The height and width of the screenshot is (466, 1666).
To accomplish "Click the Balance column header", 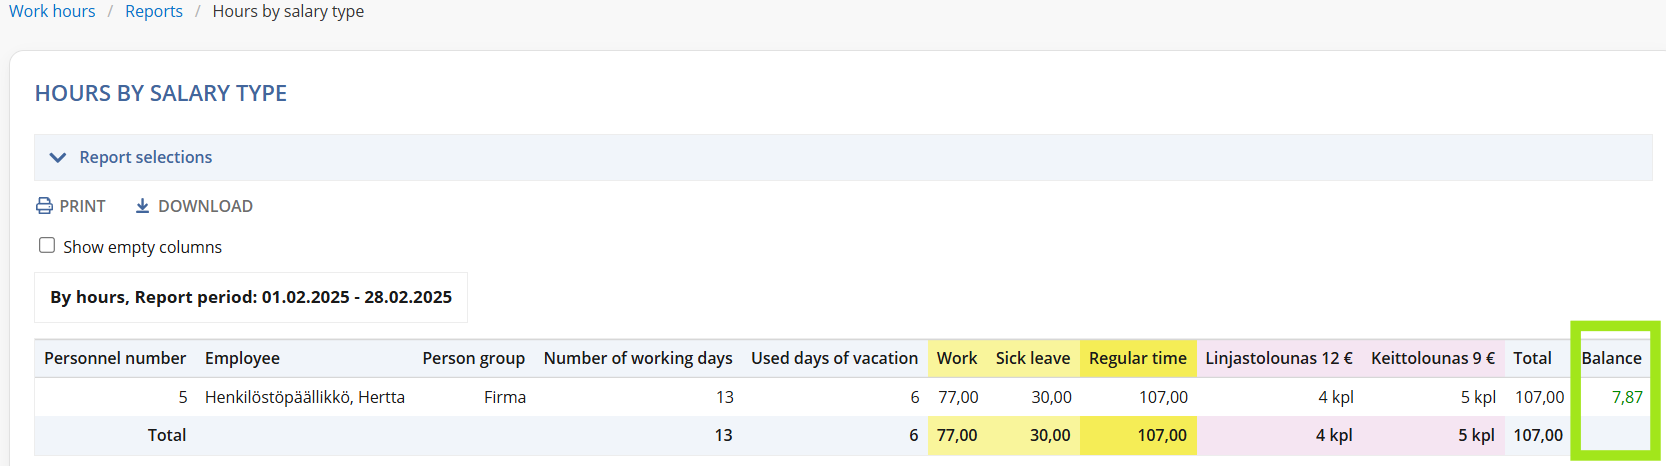I will coord(1611,358).
